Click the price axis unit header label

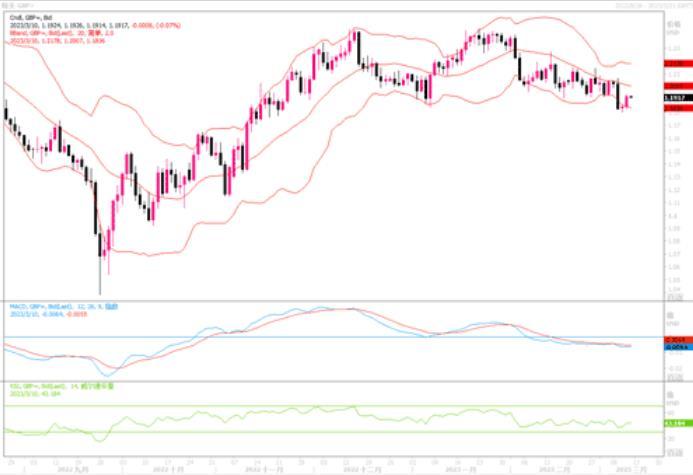click(673, 28)
